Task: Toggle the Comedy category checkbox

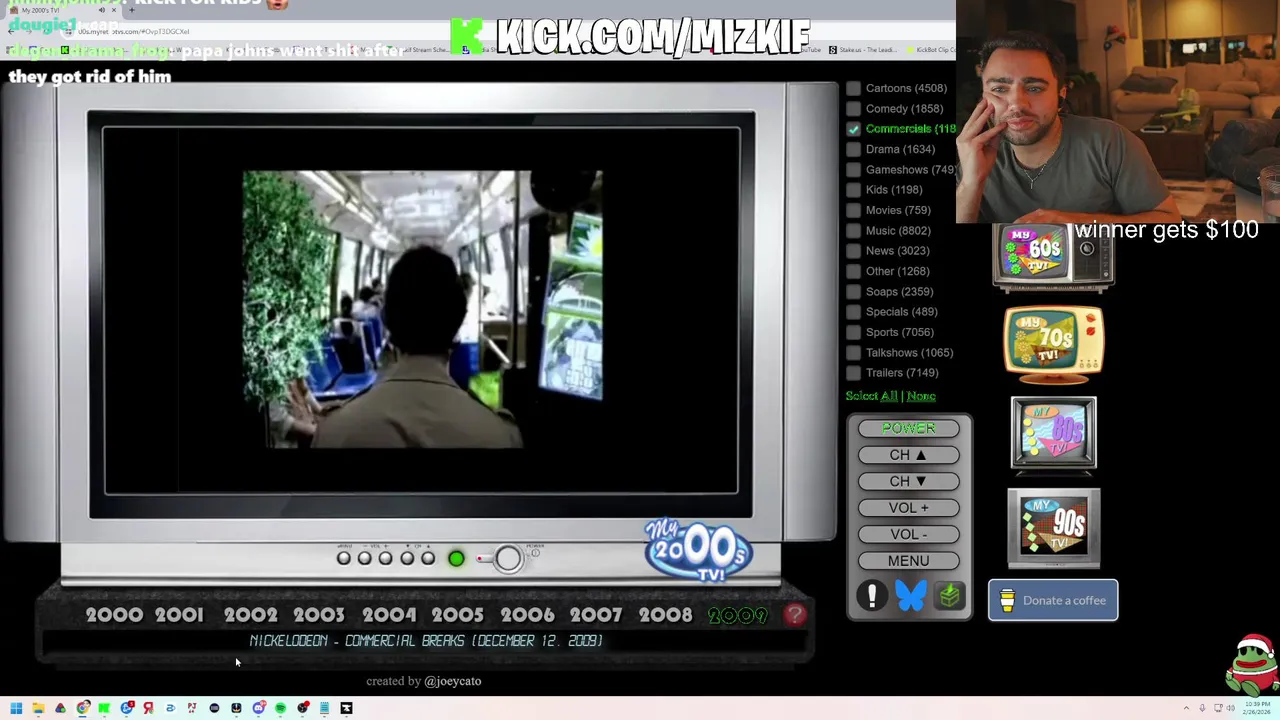Action: click(853, 108)
